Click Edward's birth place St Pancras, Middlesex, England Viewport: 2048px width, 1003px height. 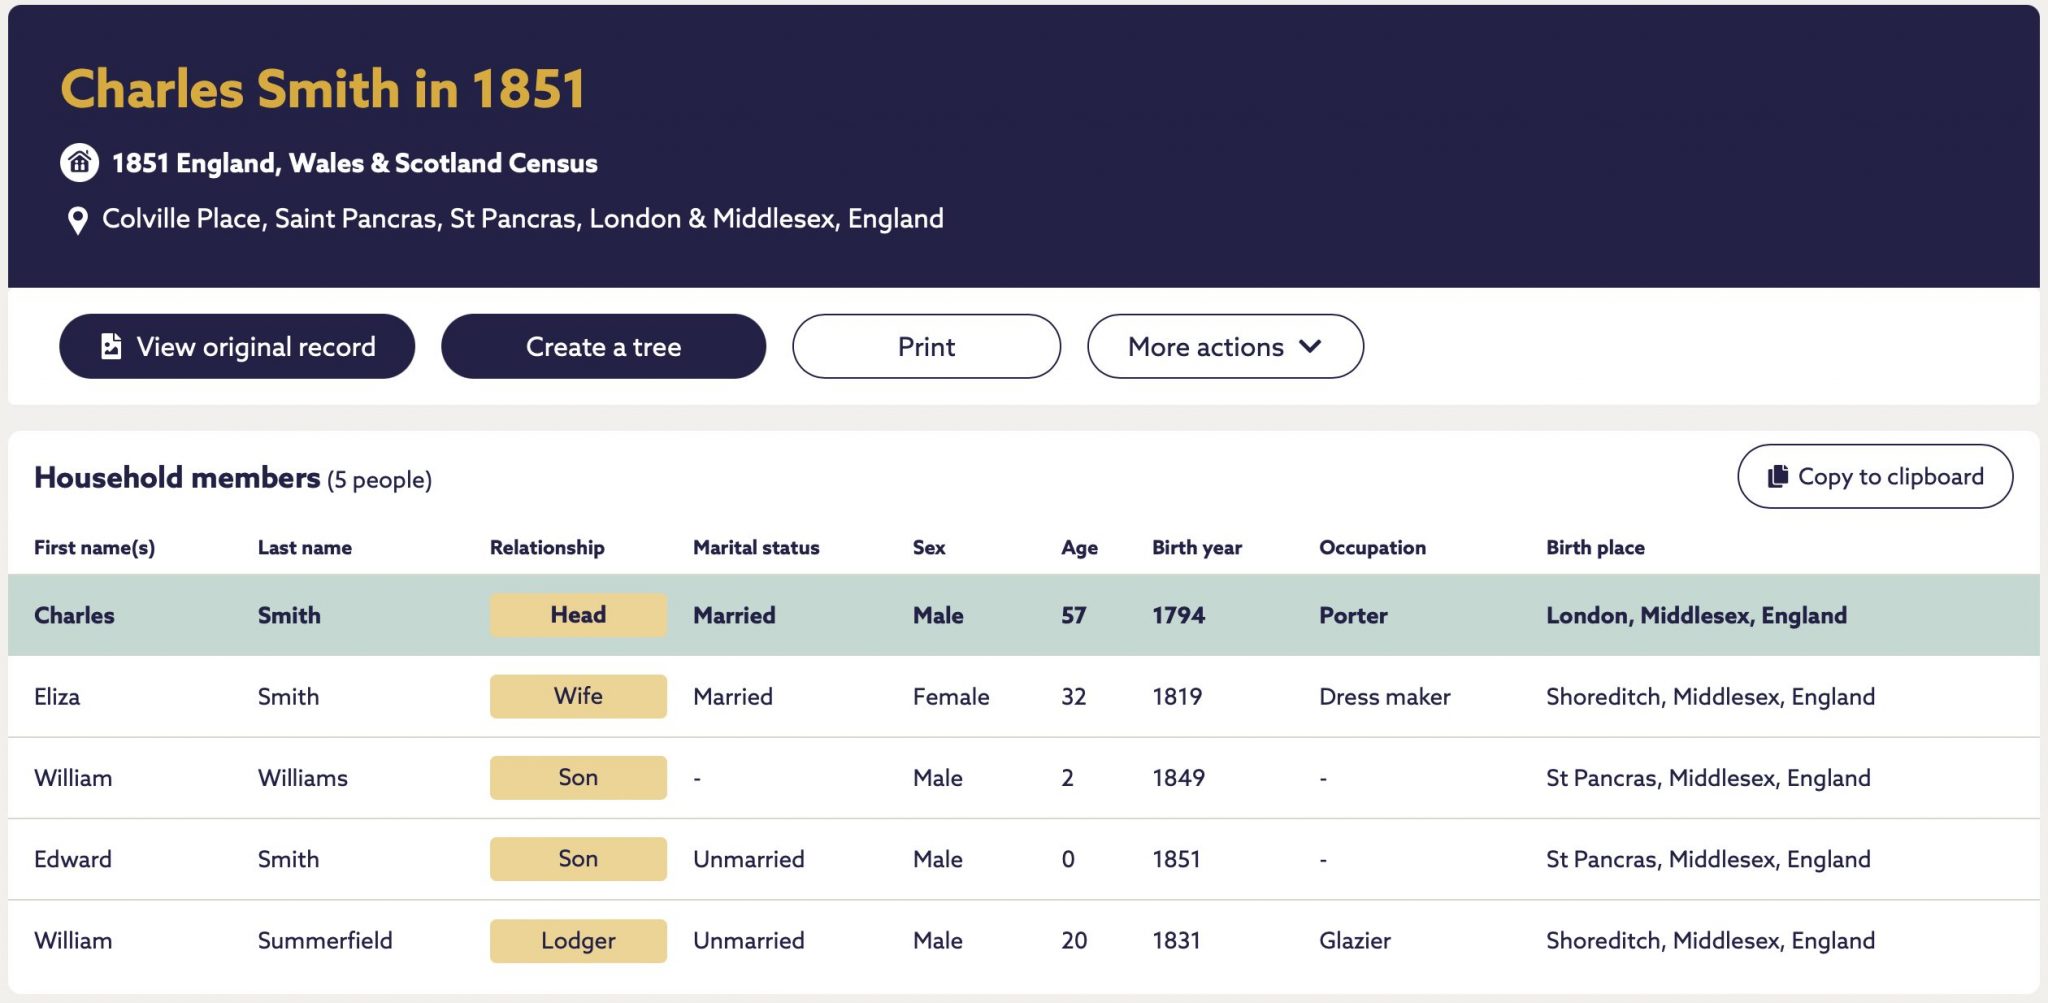pos(1708,858)
